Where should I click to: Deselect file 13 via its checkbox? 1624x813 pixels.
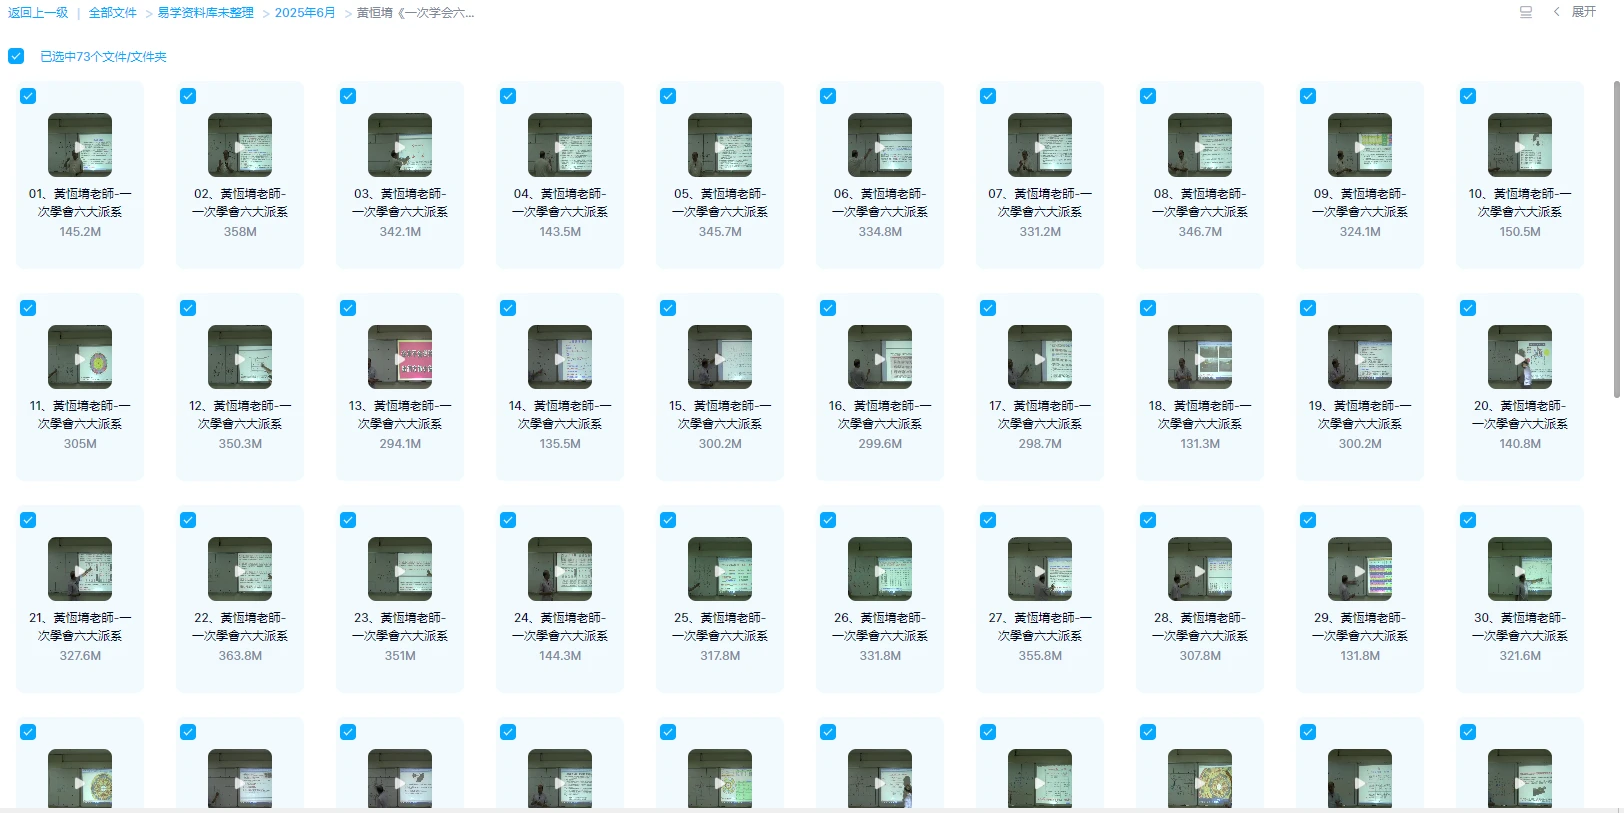[x=348, y=308]
